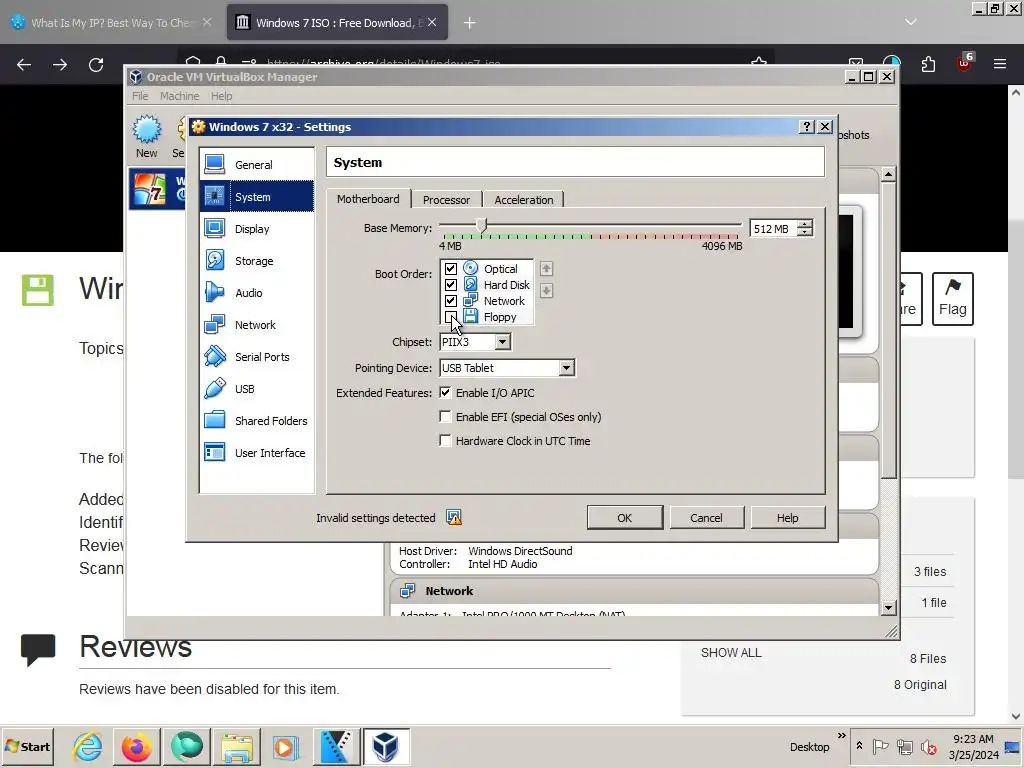Click the Flag button on archive page
The width and height of the screenshot is (1024, 768).
point(952,298)
